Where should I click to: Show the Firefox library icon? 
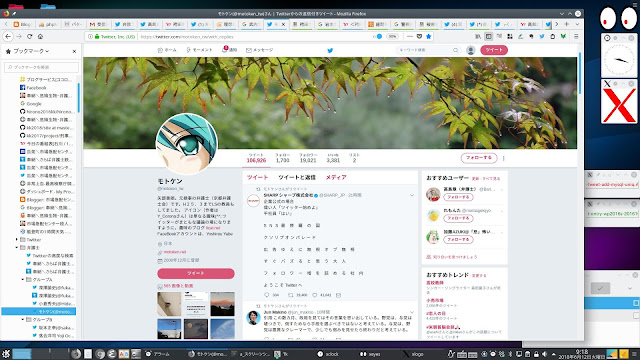[478, 36]
